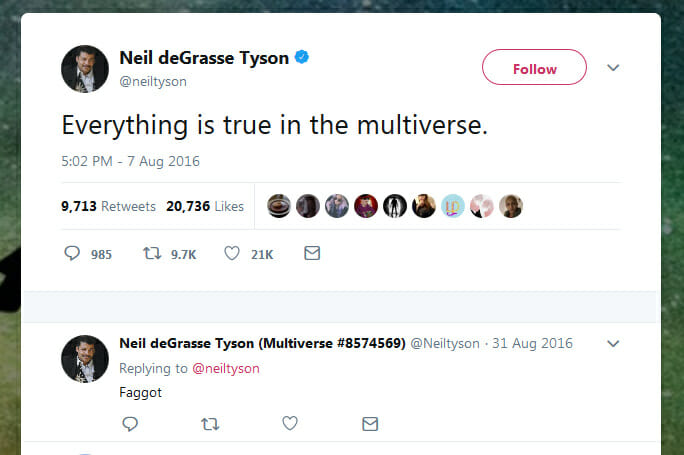Retweet the main tweet showing 9.7K
Image resolution: width=684 pixels, height=455 pixels.
tap(153, 254)
